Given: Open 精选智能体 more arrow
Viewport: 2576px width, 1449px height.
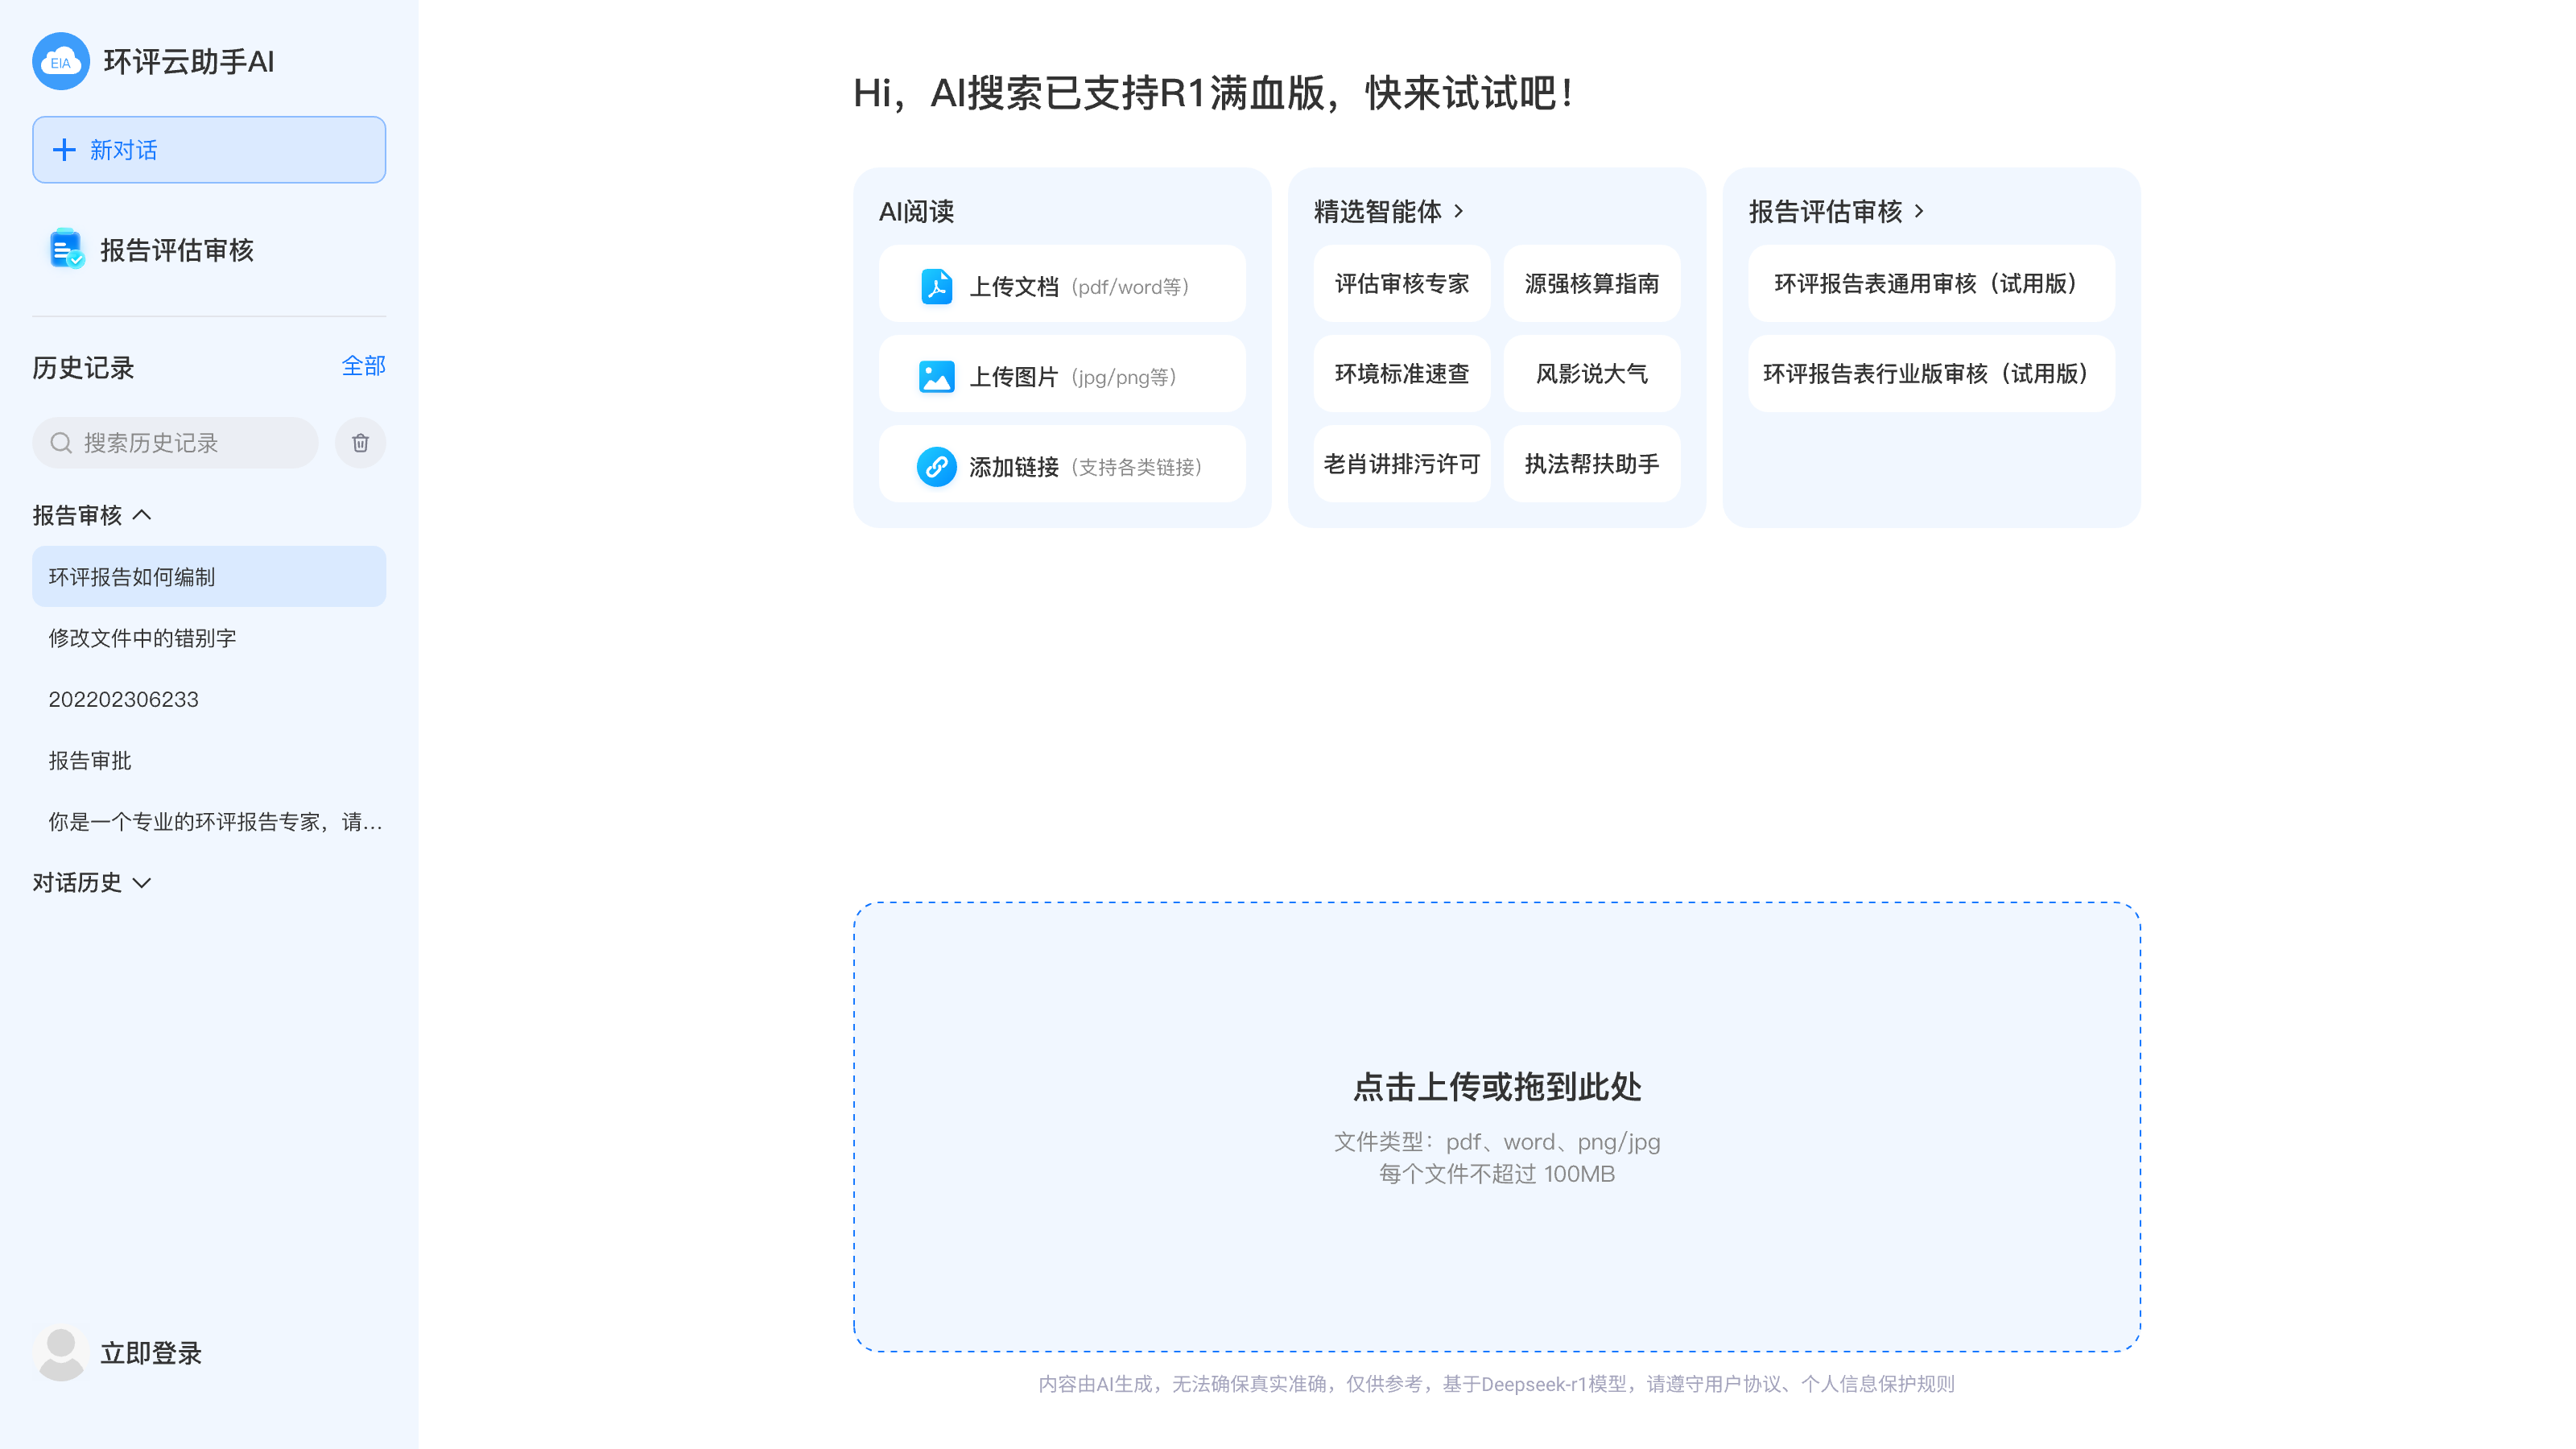Looking at the screenshot, I should pos(1459,211).
